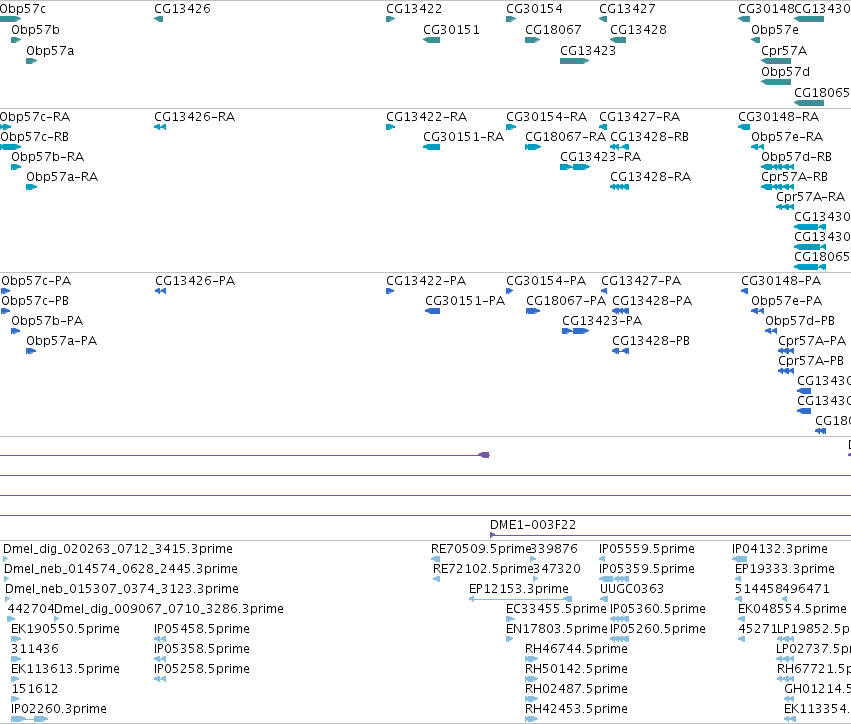The height and width of the screenshot is (724, 851).
Task: Select the CG13427 gene label
Action: pos(627,9)
